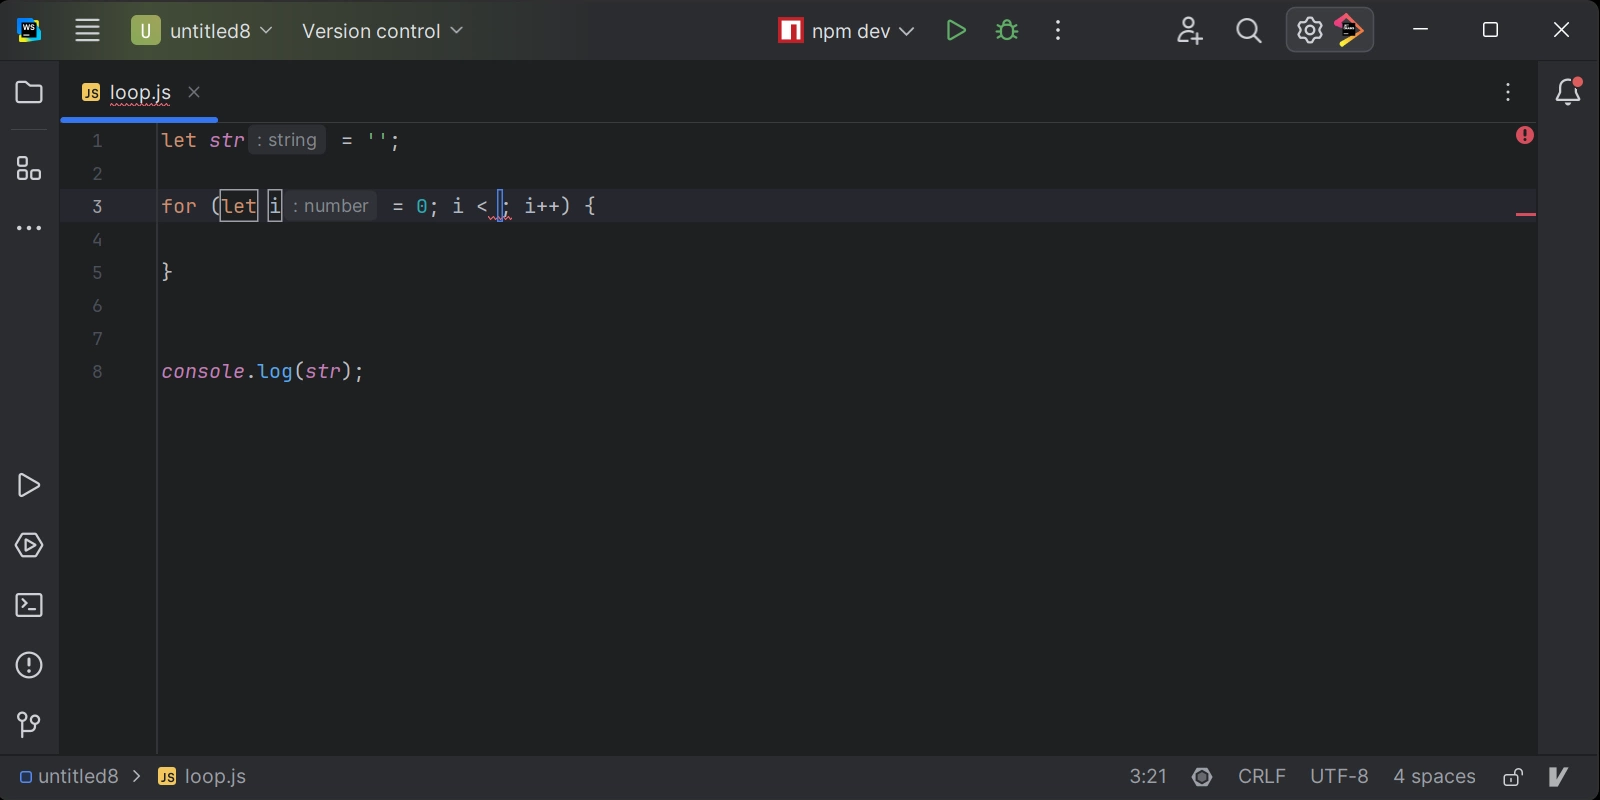
Task: Click the console.log(str) line
Action: click(x=262, y=371)
